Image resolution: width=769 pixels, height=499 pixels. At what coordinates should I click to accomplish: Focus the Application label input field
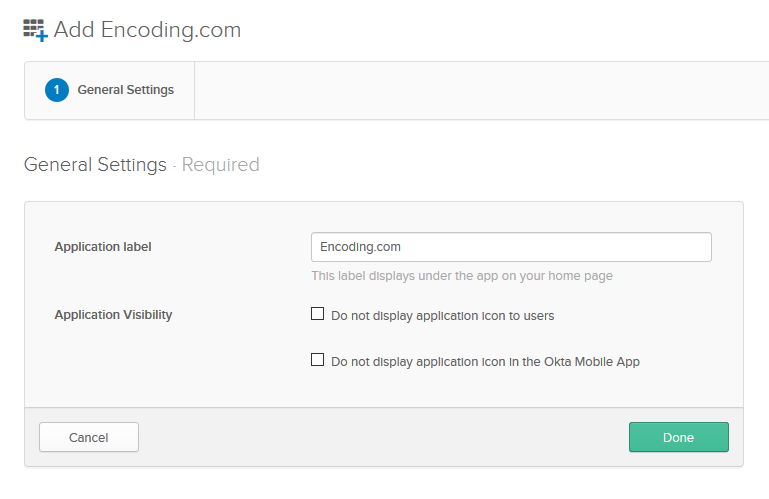point(511,247)
